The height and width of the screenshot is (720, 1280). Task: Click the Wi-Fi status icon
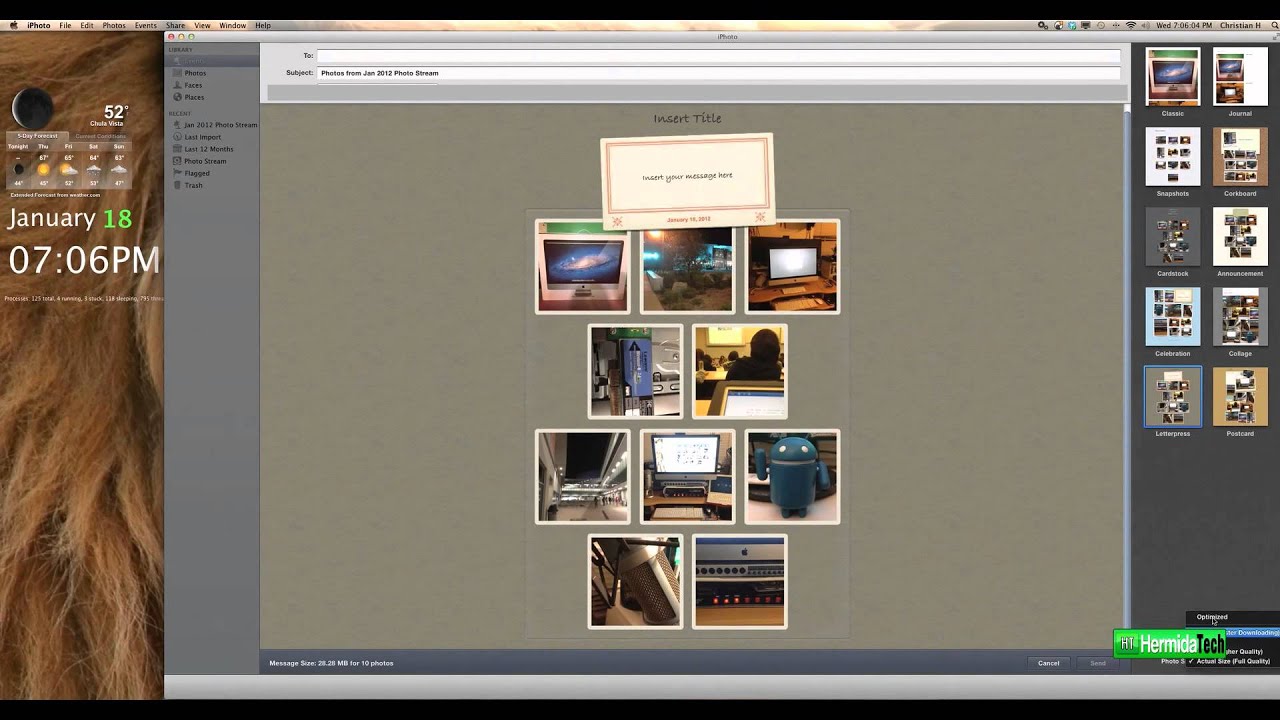1131,25
